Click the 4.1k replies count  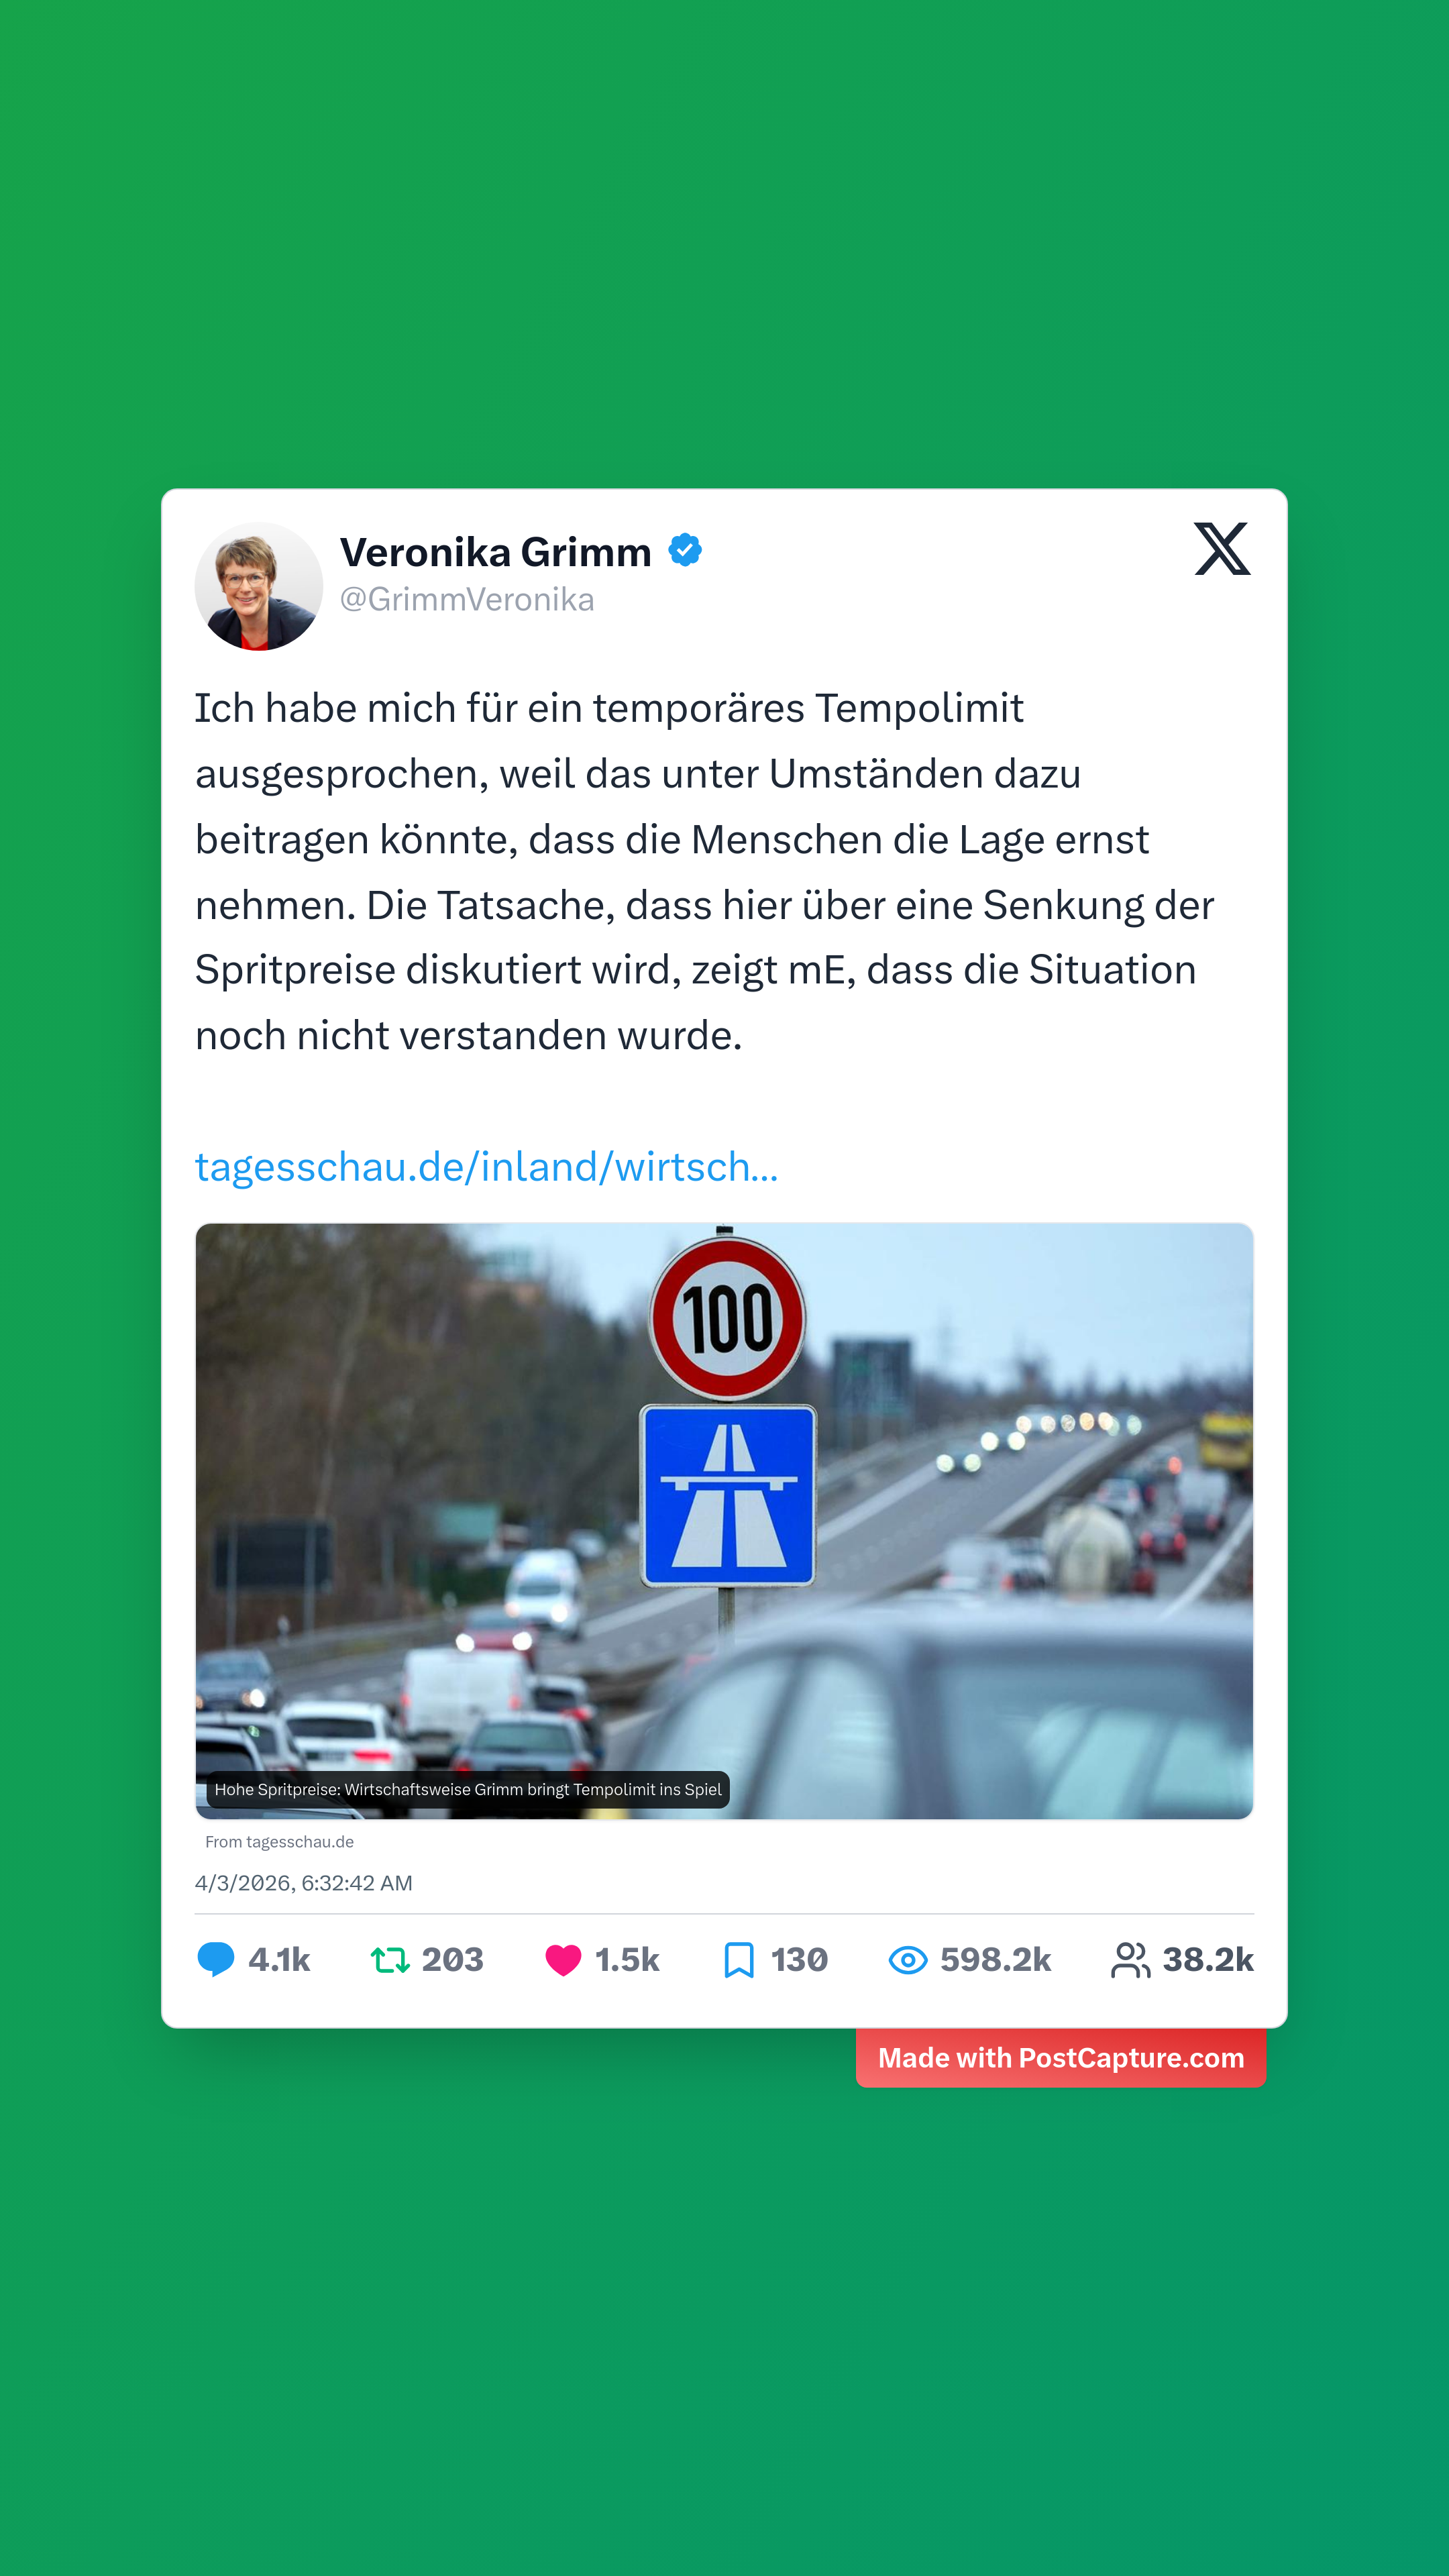pos(279,1960)
